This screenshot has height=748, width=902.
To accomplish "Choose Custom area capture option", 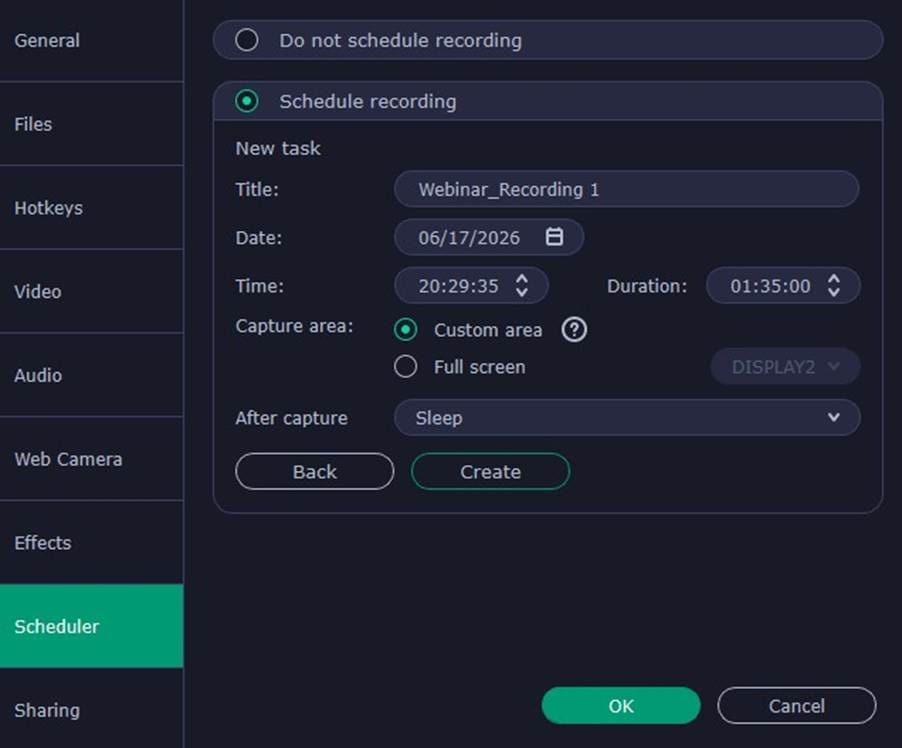I will [x=406, y=330].
